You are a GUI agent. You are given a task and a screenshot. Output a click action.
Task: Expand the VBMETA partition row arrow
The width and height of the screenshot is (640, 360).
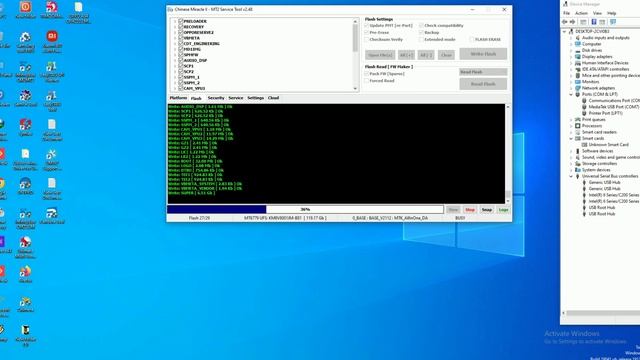coord(175,38)
